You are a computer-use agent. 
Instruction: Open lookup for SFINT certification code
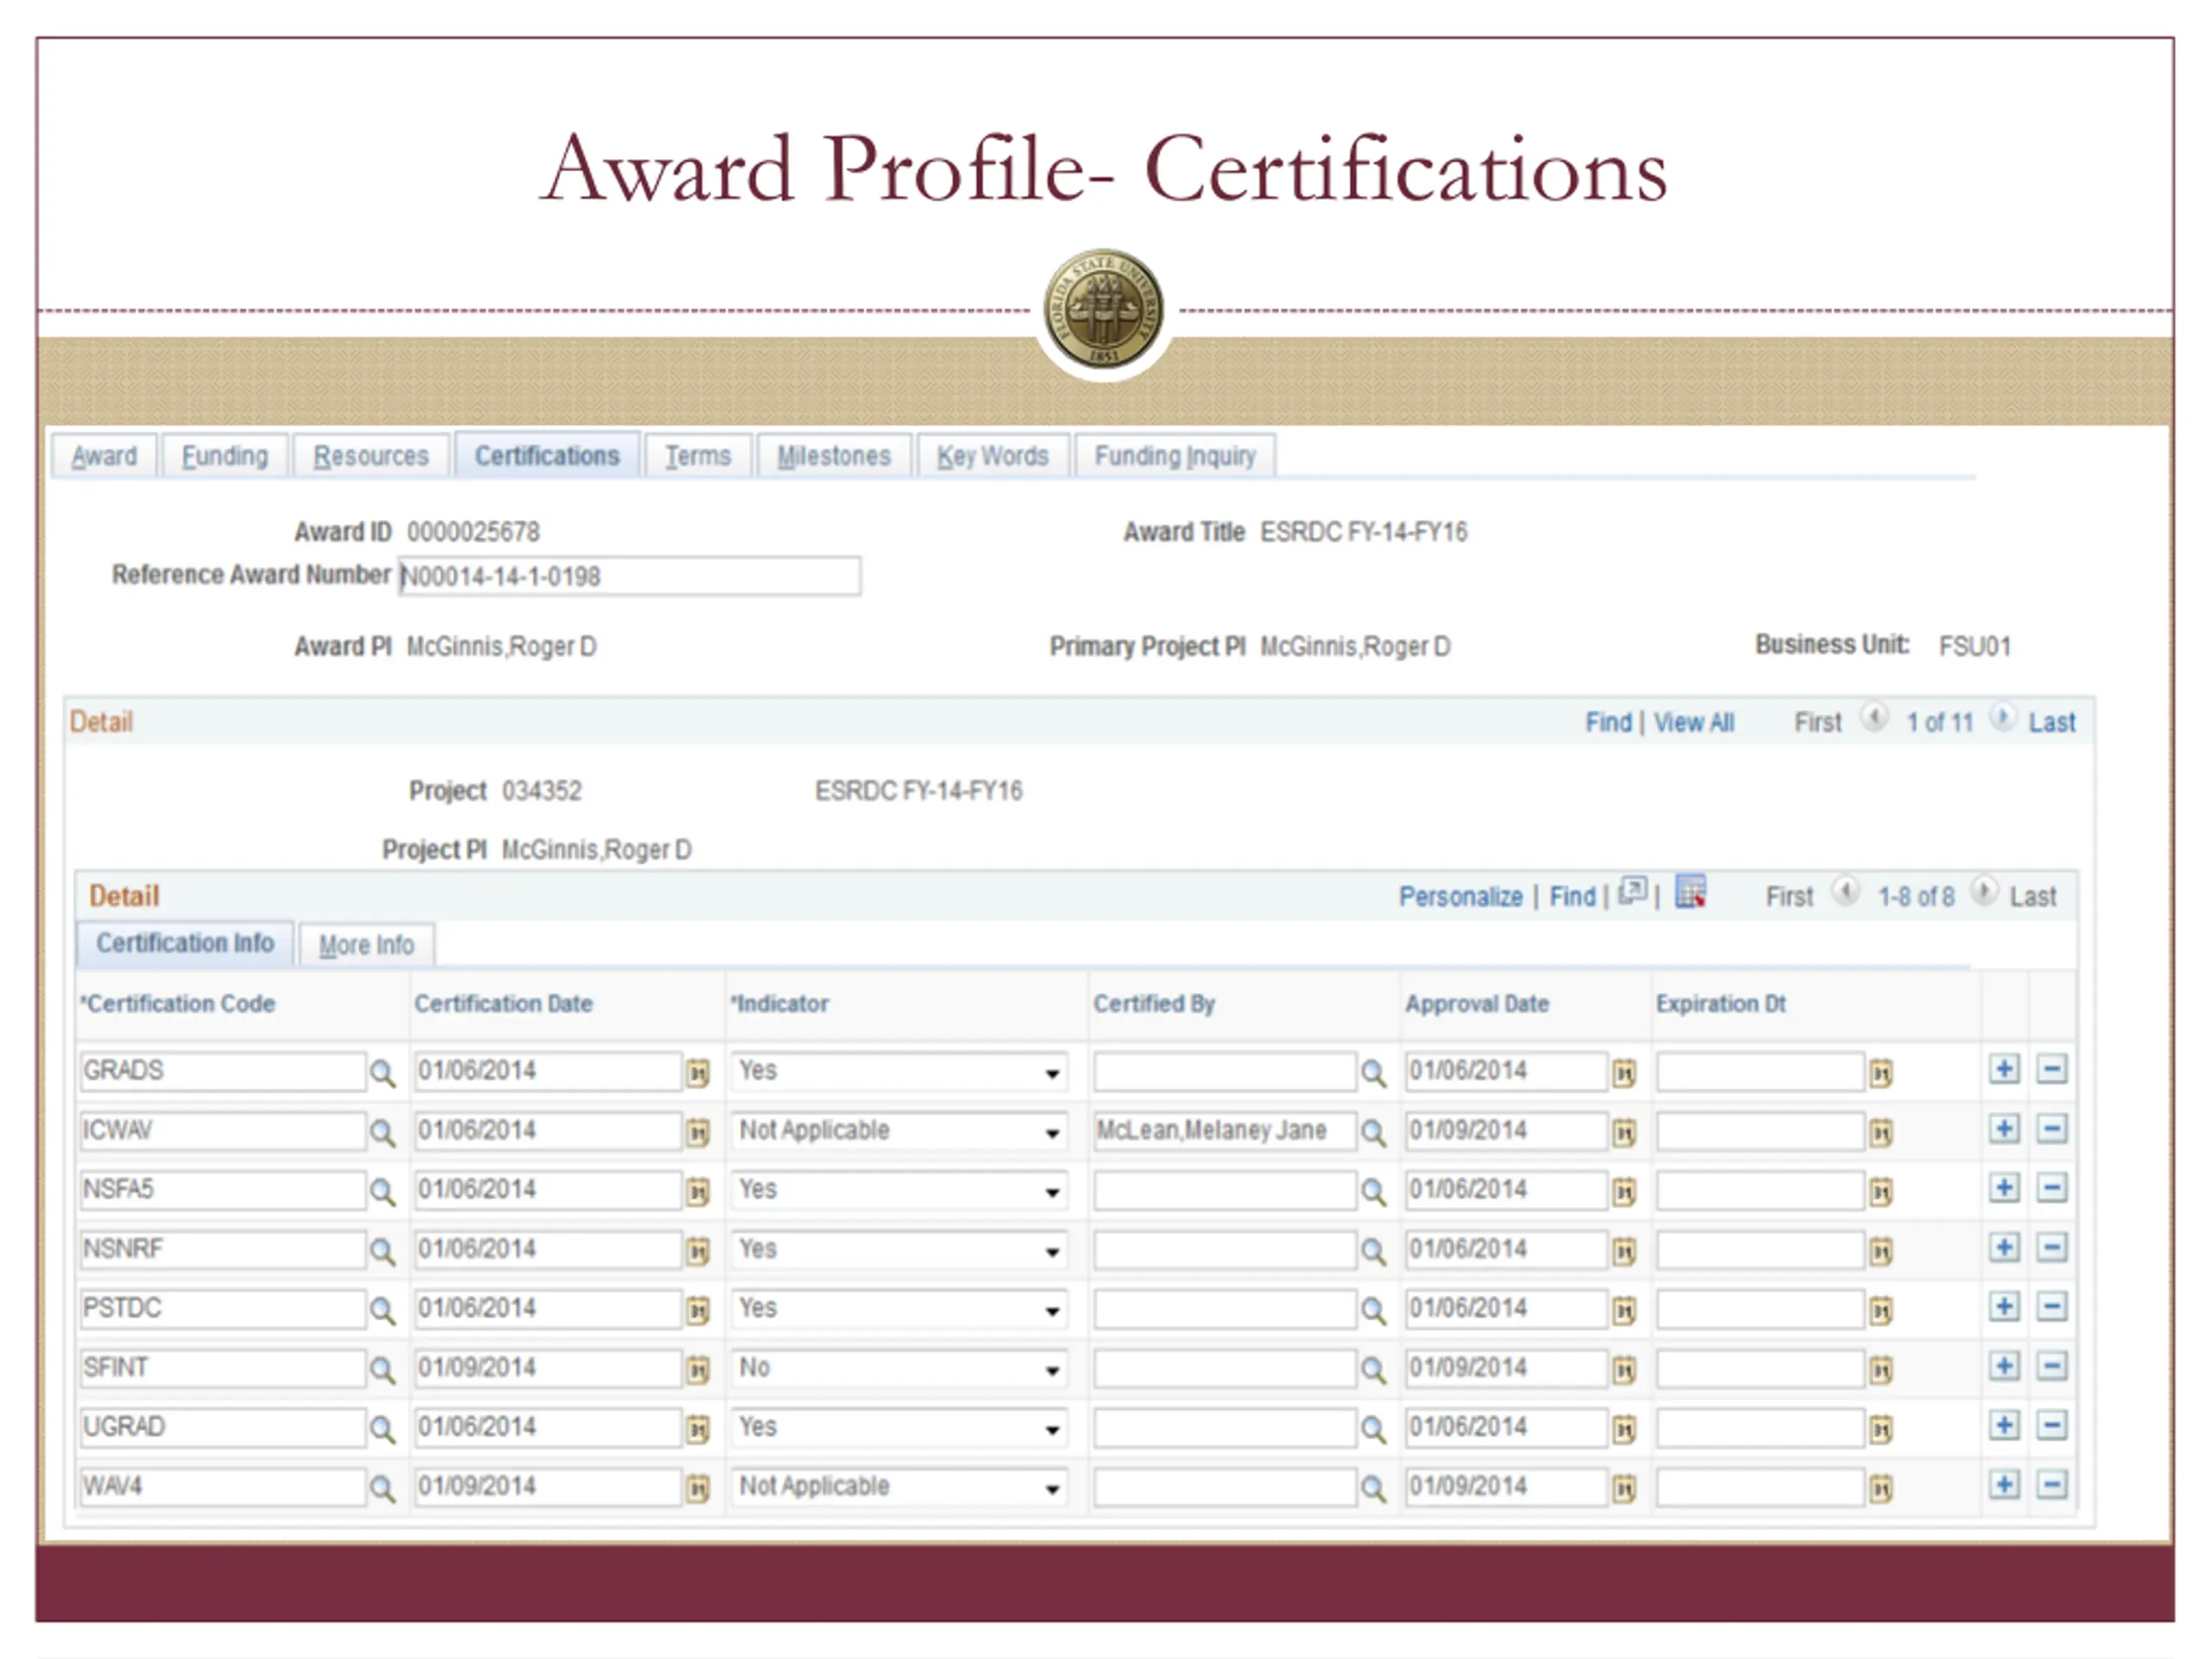coord(382,1369)
